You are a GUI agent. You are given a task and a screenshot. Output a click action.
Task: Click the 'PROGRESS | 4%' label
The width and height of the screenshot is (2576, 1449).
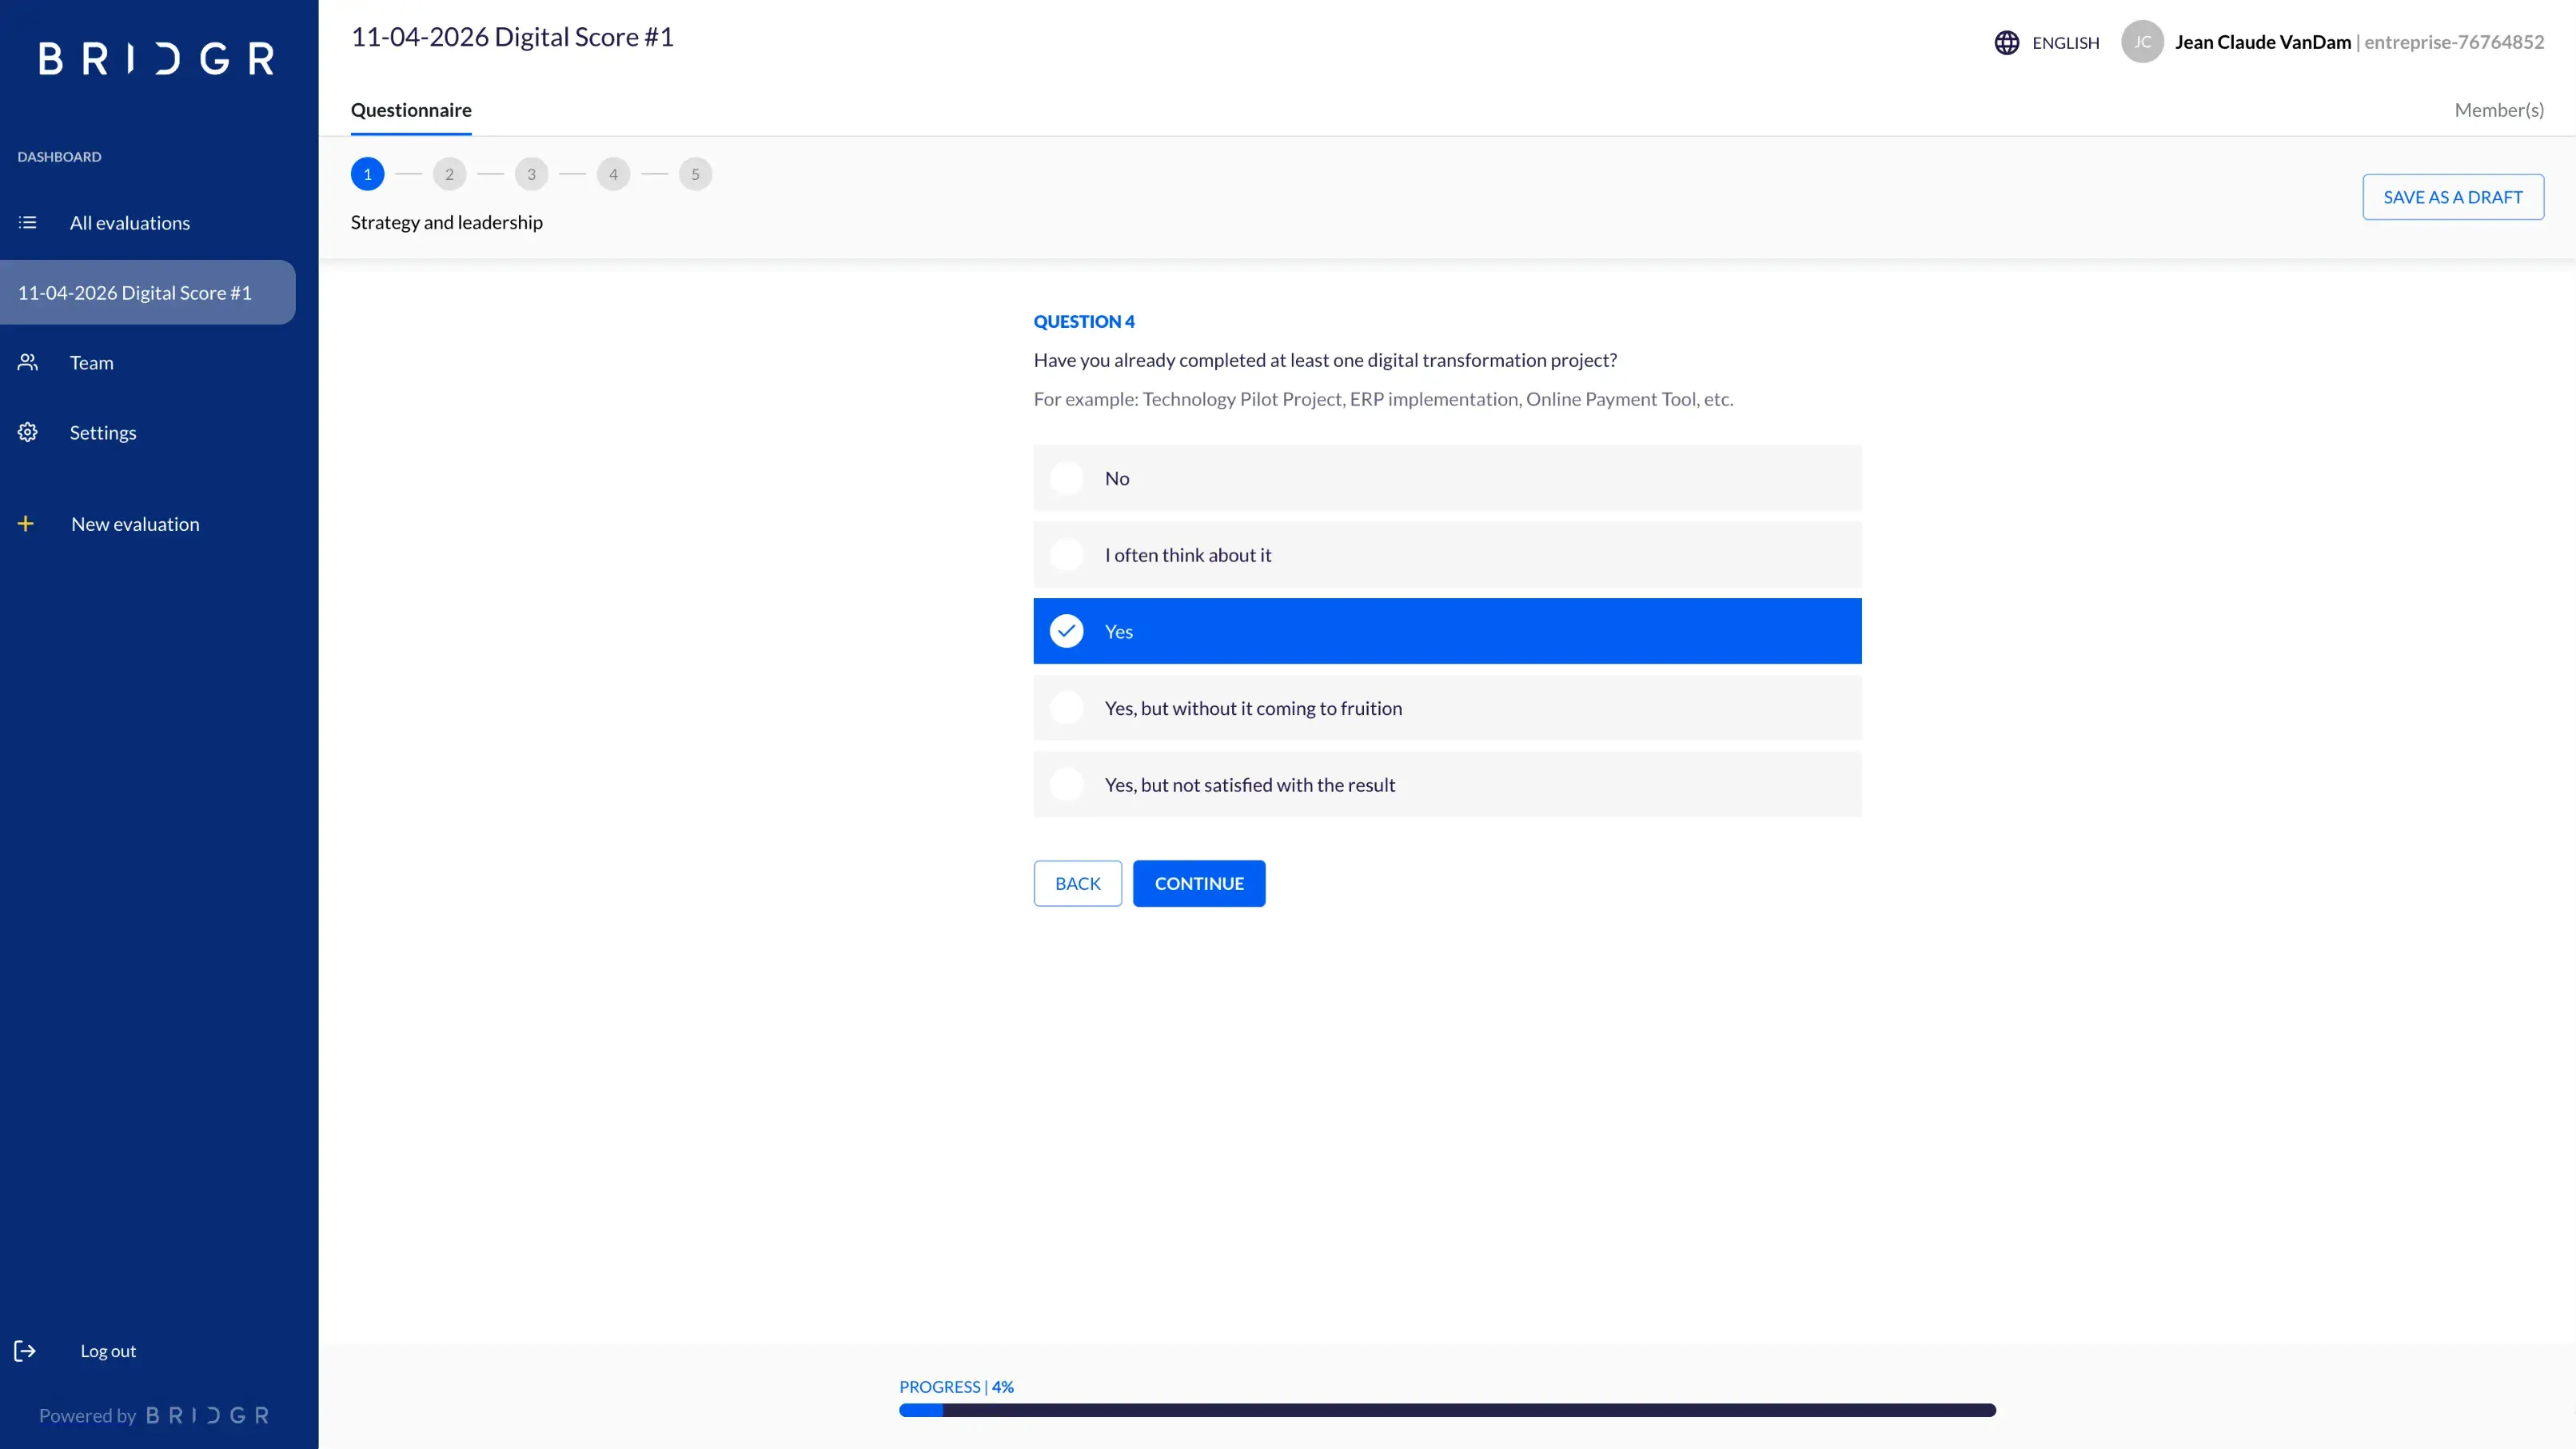pyautogui.click(x=956, y=1386)
